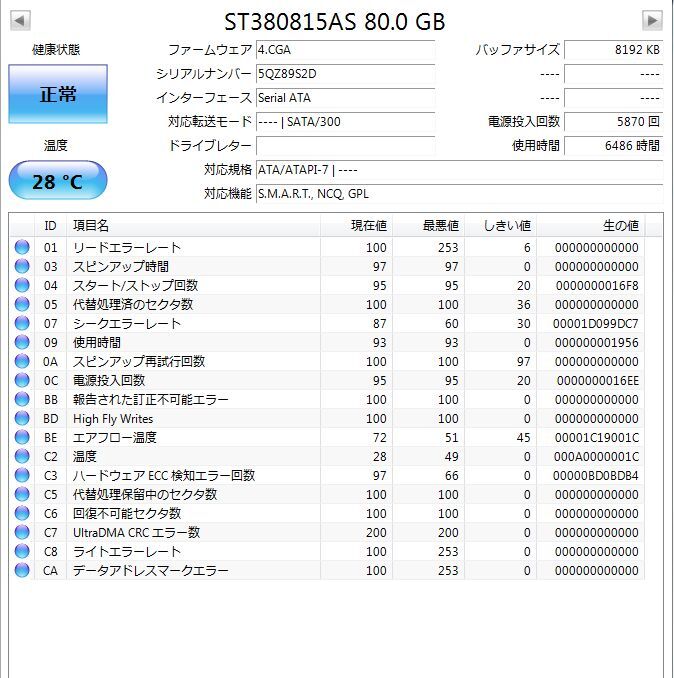Screen dimensions: 674x678
Task: Click status orb for ID BE row
Action: (22, 437)
